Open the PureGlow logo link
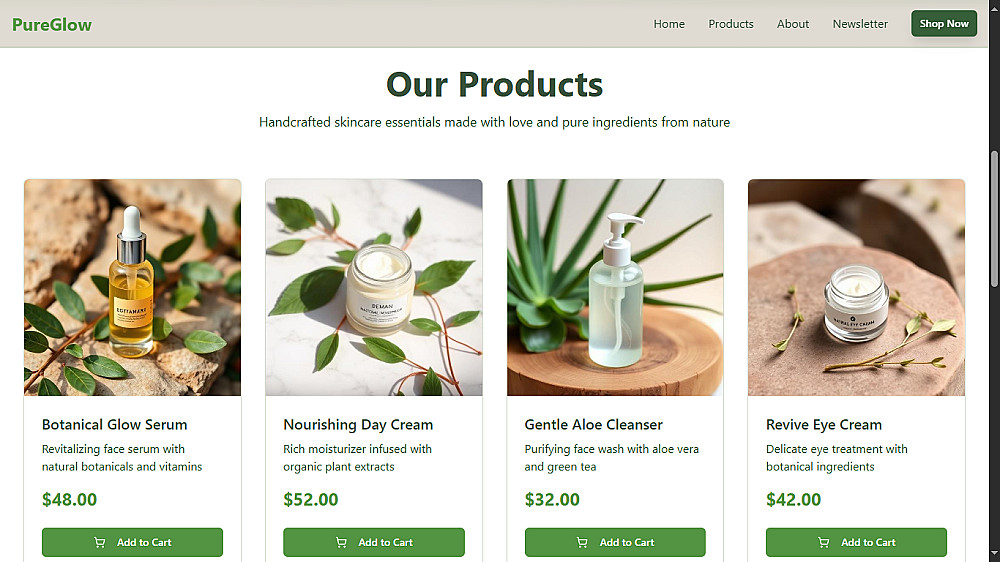 pyautogui.click(x=52, y=24)
